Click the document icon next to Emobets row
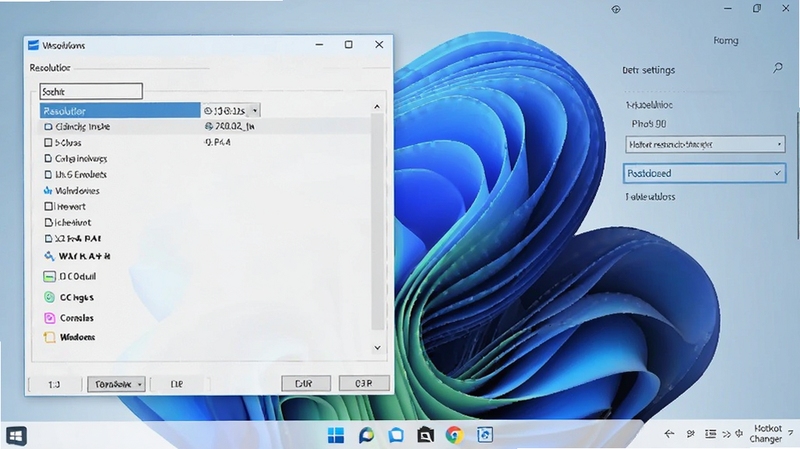This screenshot has height=449, width=800. pyautogui.click(x=48, y=174)
